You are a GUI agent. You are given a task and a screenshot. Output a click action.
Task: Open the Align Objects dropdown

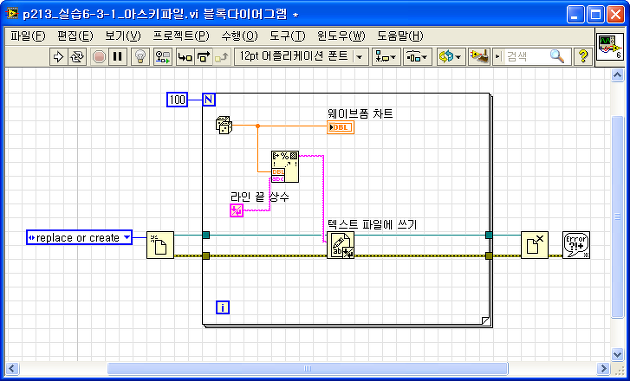point(386,57)
